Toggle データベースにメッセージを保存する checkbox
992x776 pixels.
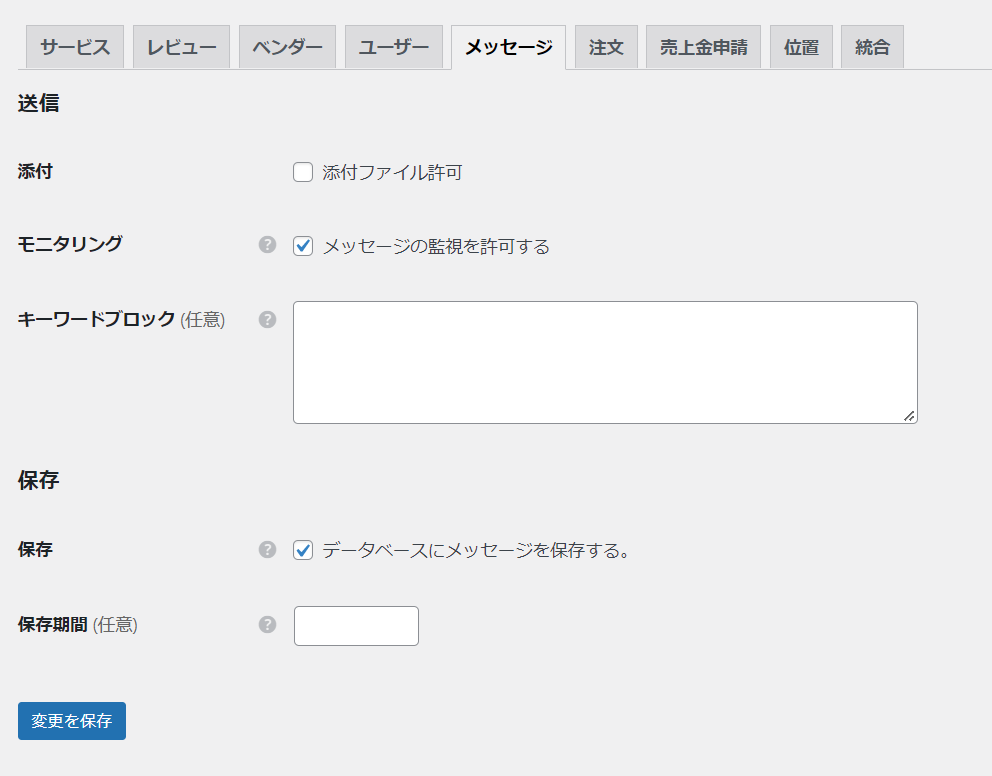(303, 550)
